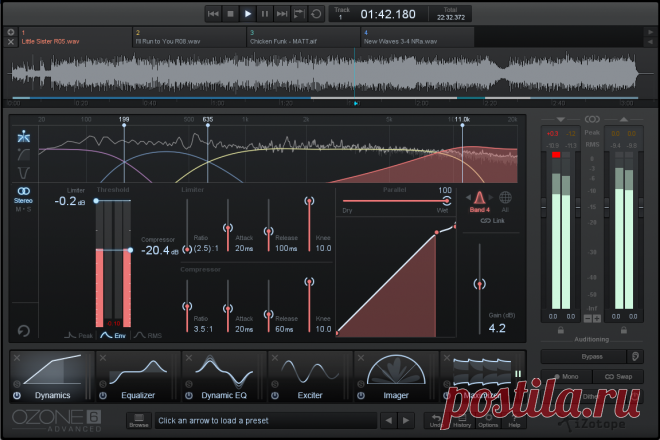Open the Exciter module tile
This screenshot has height=440, width=660.
[310, 376]
